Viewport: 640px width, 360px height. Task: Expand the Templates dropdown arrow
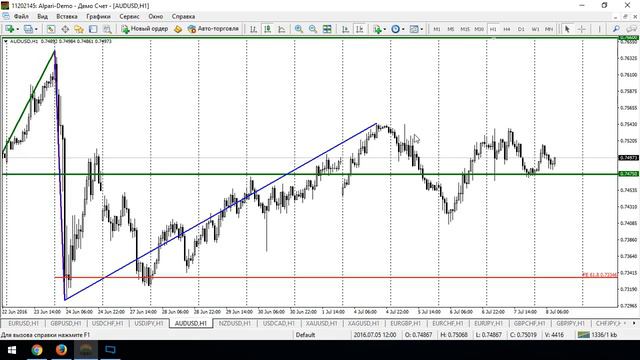pos(422,29)
